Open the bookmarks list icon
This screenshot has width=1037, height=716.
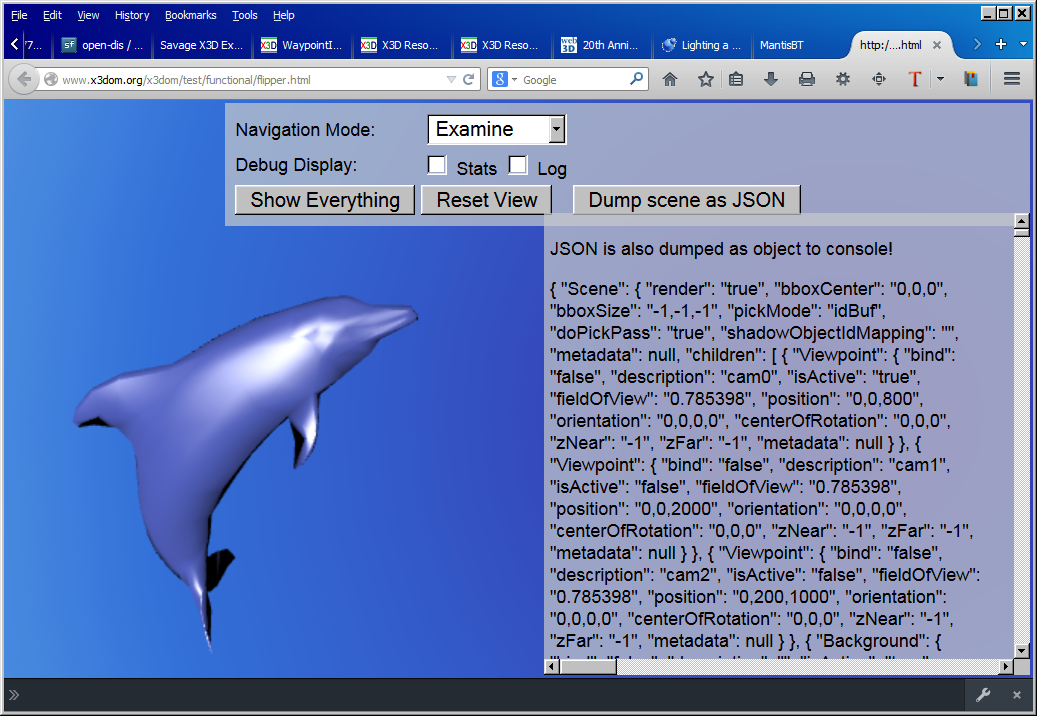(x=736, y=79)
